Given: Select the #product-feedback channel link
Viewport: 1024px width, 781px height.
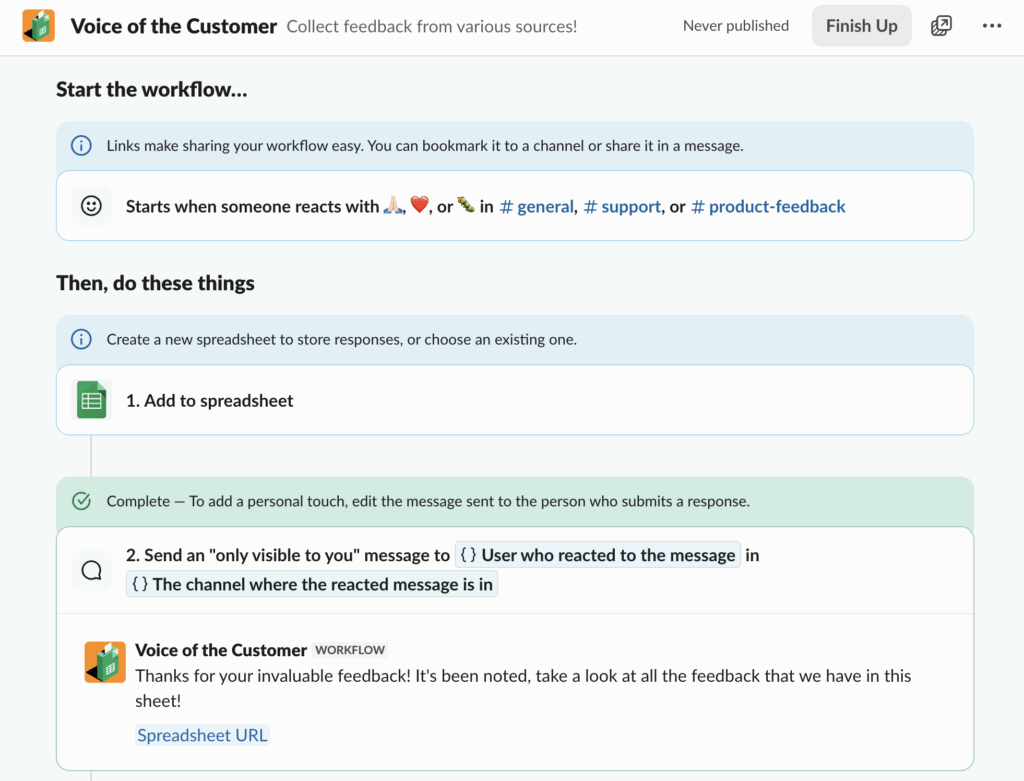Looking at the screenshot, I should [x=768, y=206].
